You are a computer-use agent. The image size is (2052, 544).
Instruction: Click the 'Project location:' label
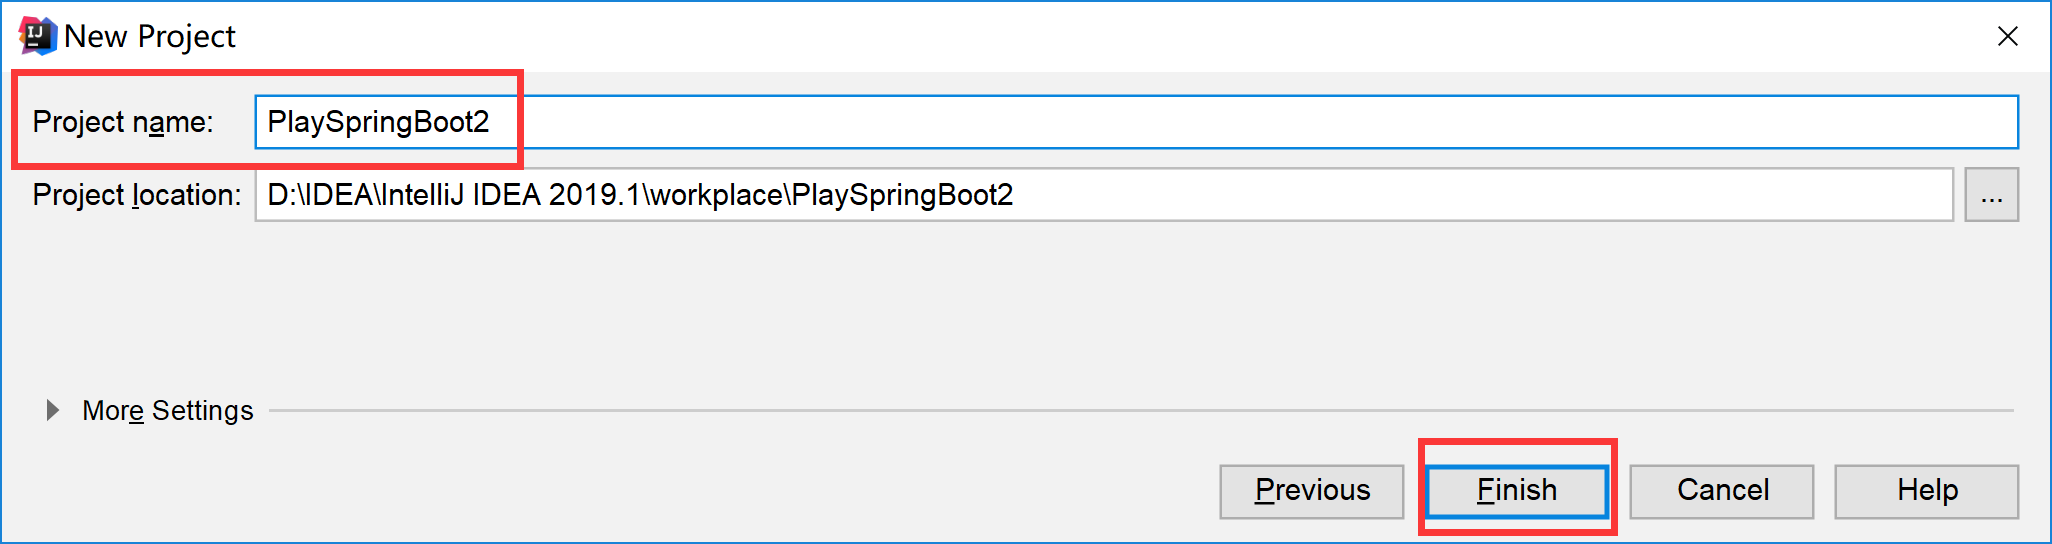point(136,195)
